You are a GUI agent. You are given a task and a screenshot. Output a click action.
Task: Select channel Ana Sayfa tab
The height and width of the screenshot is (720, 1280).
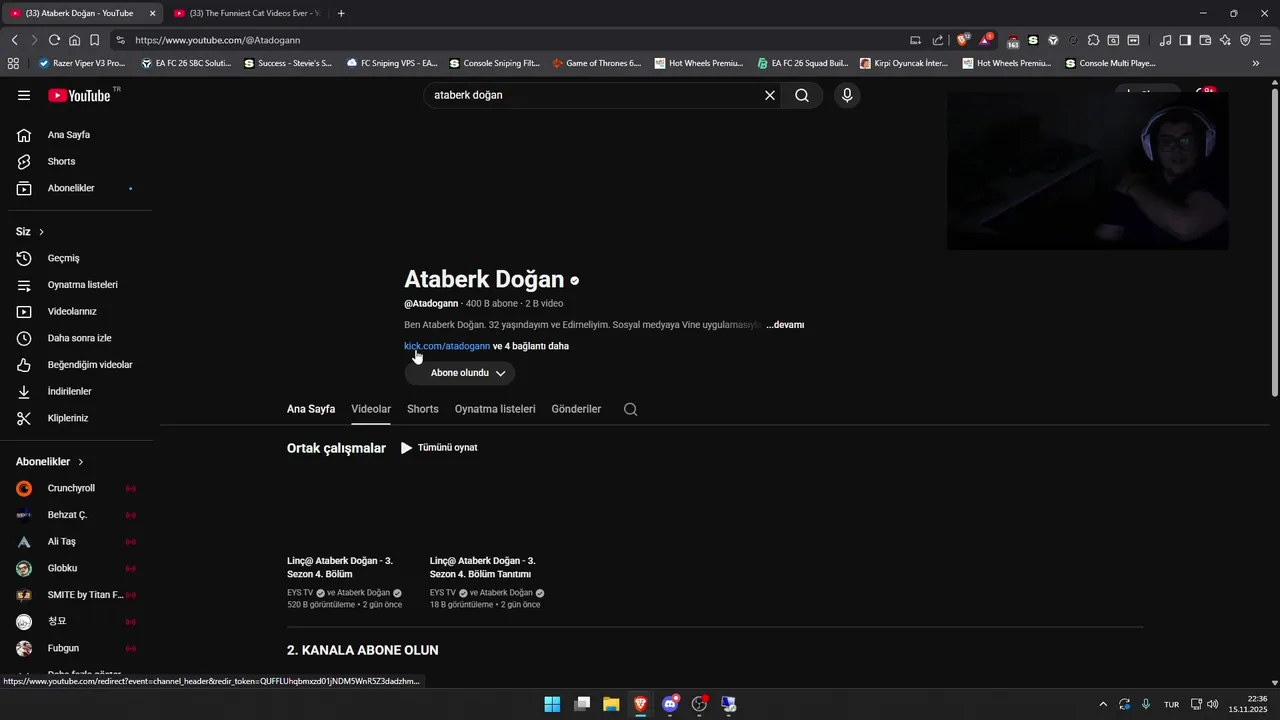coord(311,409)
